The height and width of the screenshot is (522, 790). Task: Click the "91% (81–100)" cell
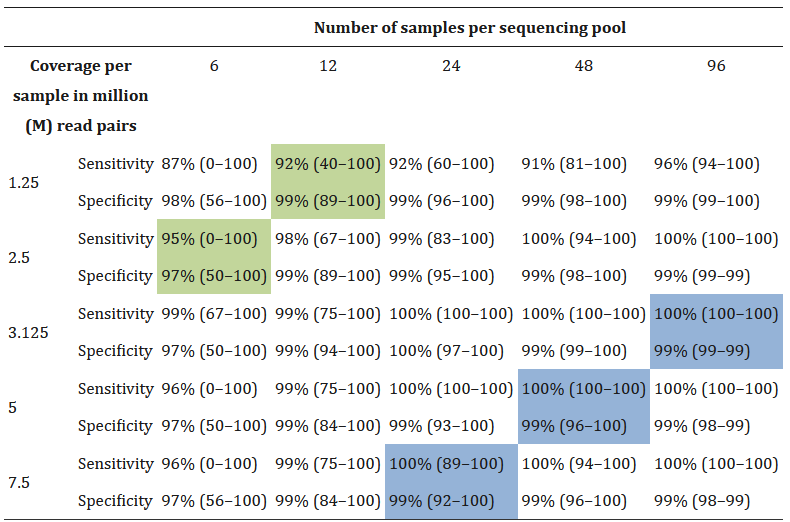tap(574, 163)
